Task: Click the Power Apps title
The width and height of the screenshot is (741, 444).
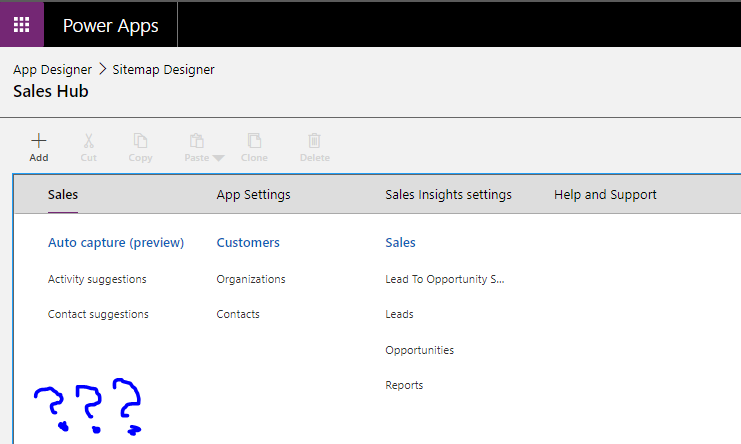Action: tap(110, 25)
